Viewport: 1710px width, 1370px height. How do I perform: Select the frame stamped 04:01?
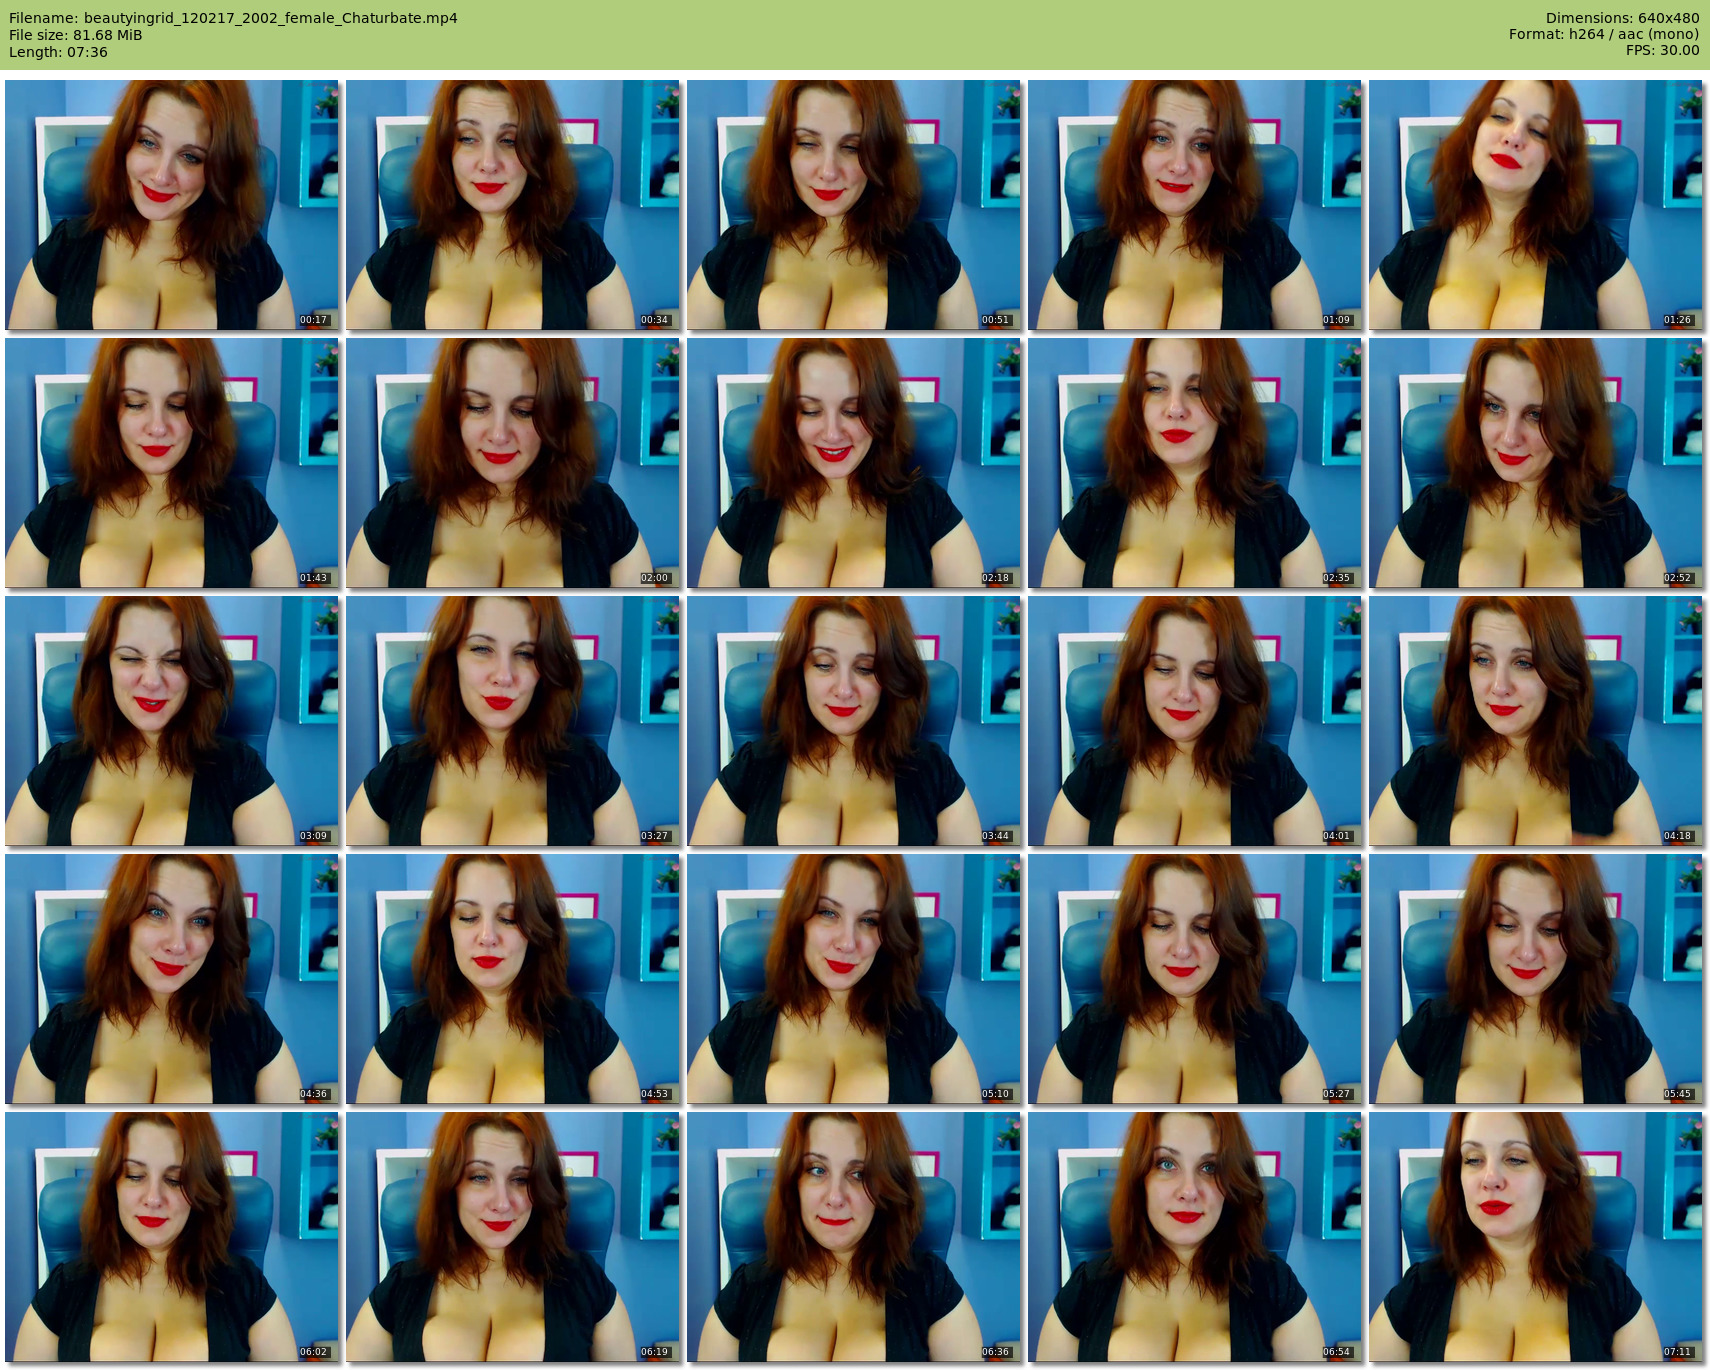click(1195, 721)
